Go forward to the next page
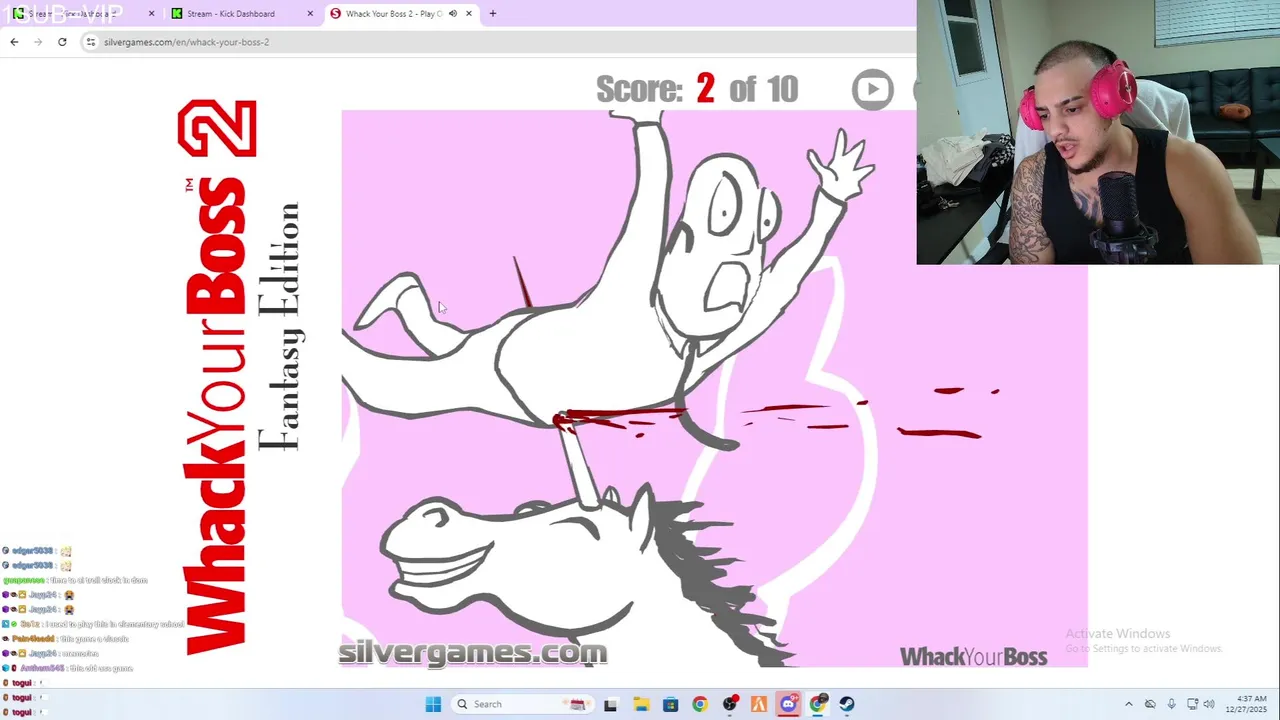 coord(38,42)
